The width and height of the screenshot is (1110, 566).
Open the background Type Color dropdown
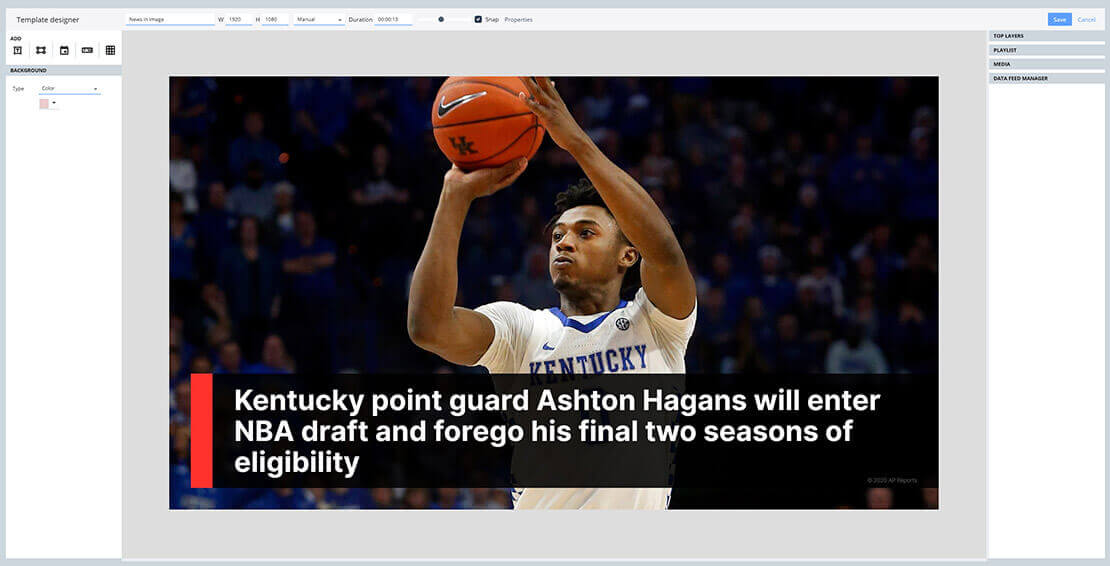[70, 88]
